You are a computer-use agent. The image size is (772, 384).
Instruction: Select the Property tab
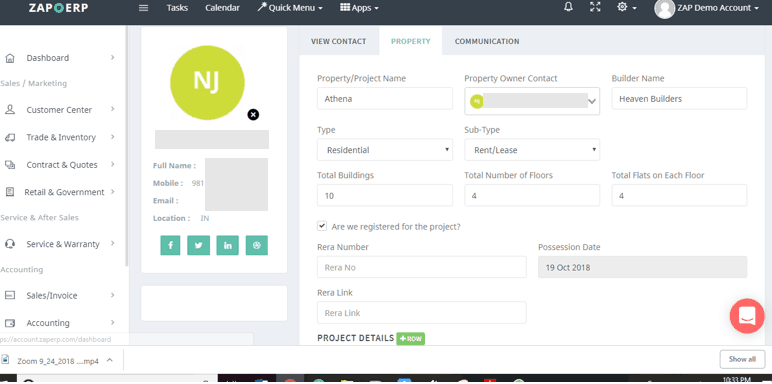tap(411, 41)
